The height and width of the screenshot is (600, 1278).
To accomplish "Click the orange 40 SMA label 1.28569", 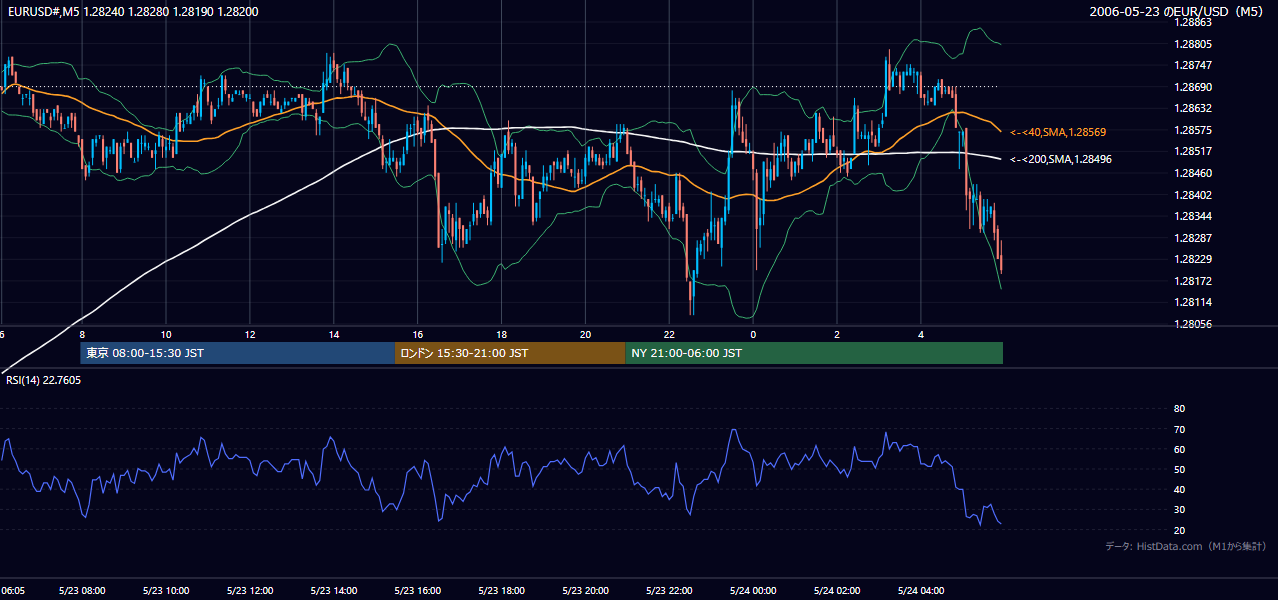I will tap(1058, 132).
